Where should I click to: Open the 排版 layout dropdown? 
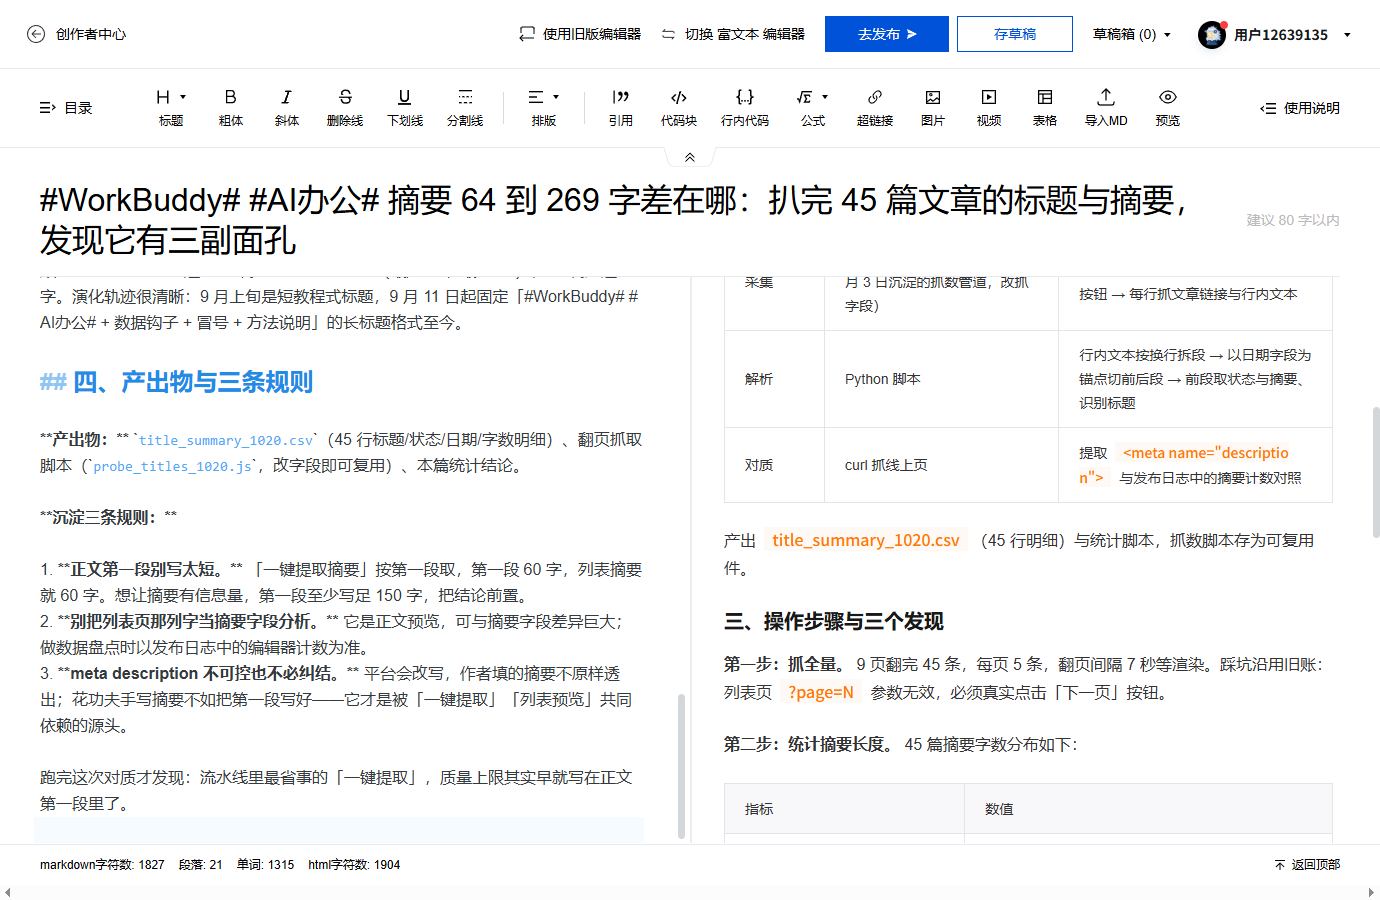coord(544,107)
